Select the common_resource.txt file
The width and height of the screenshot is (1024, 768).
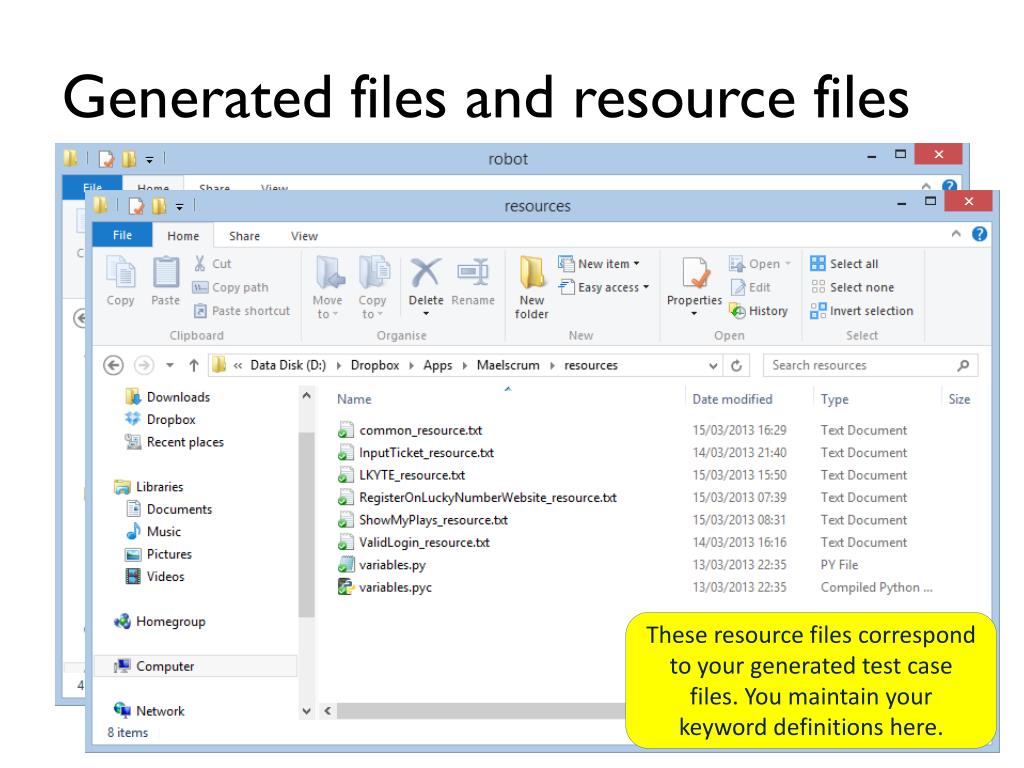[x=420, y=431]
